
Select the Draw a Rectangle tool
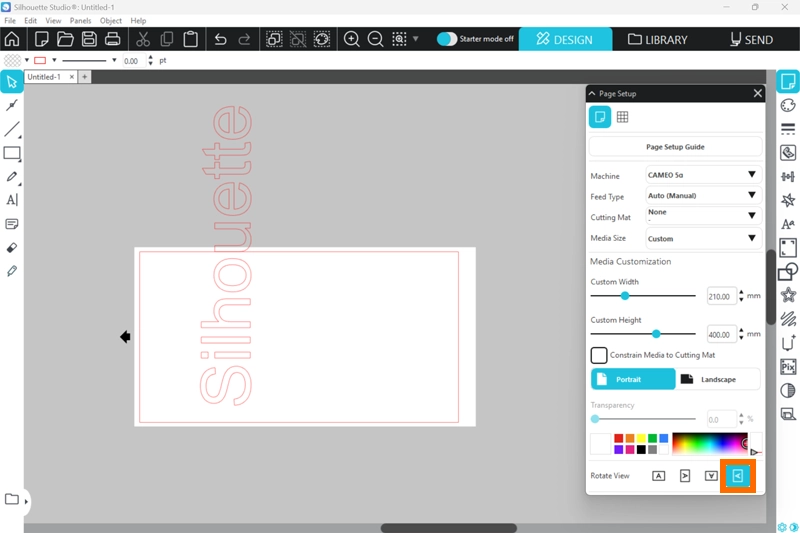[12, 153]
